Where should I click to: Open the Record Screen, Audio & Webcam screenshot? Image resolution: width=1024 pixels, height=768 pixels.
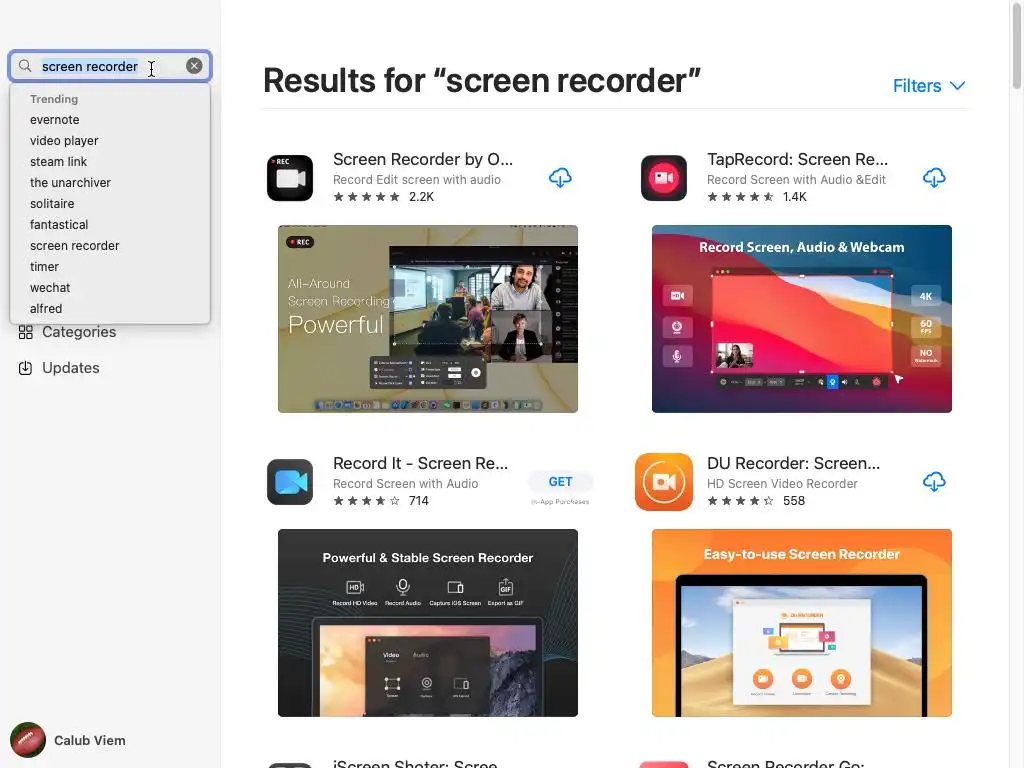point(802,319)
